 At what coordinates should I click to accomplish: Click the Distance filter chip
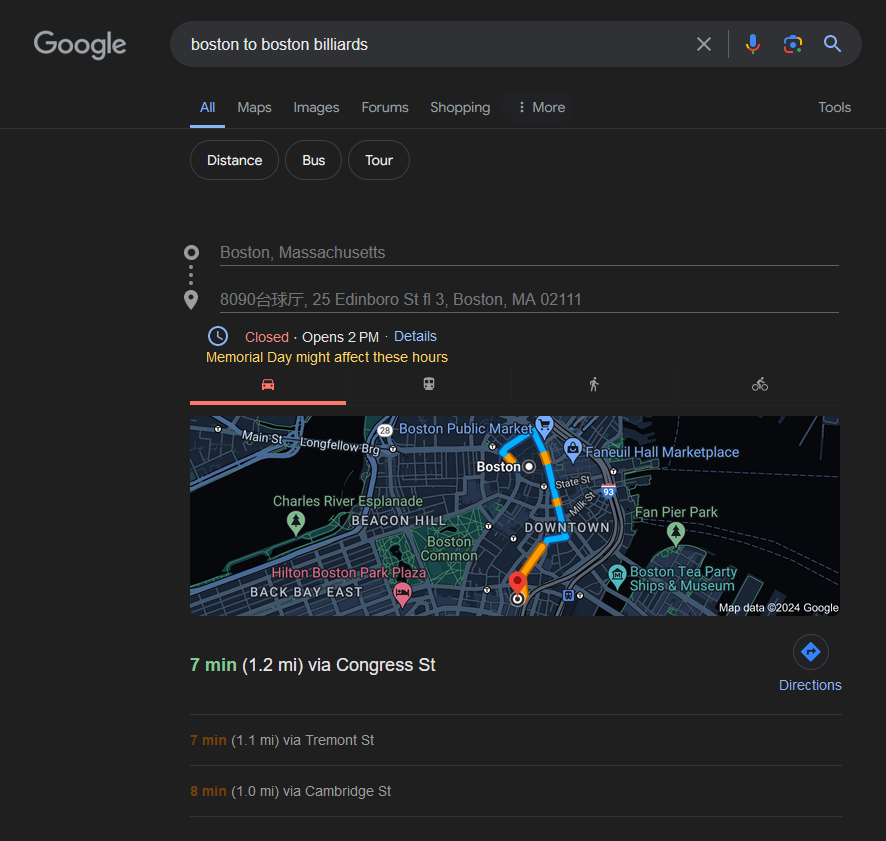(x=234, y=160)
